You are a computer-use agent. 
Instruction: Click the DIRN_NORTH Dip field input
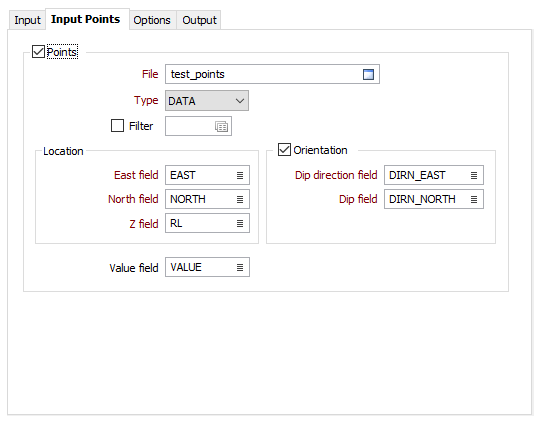[x=434, y=199]
